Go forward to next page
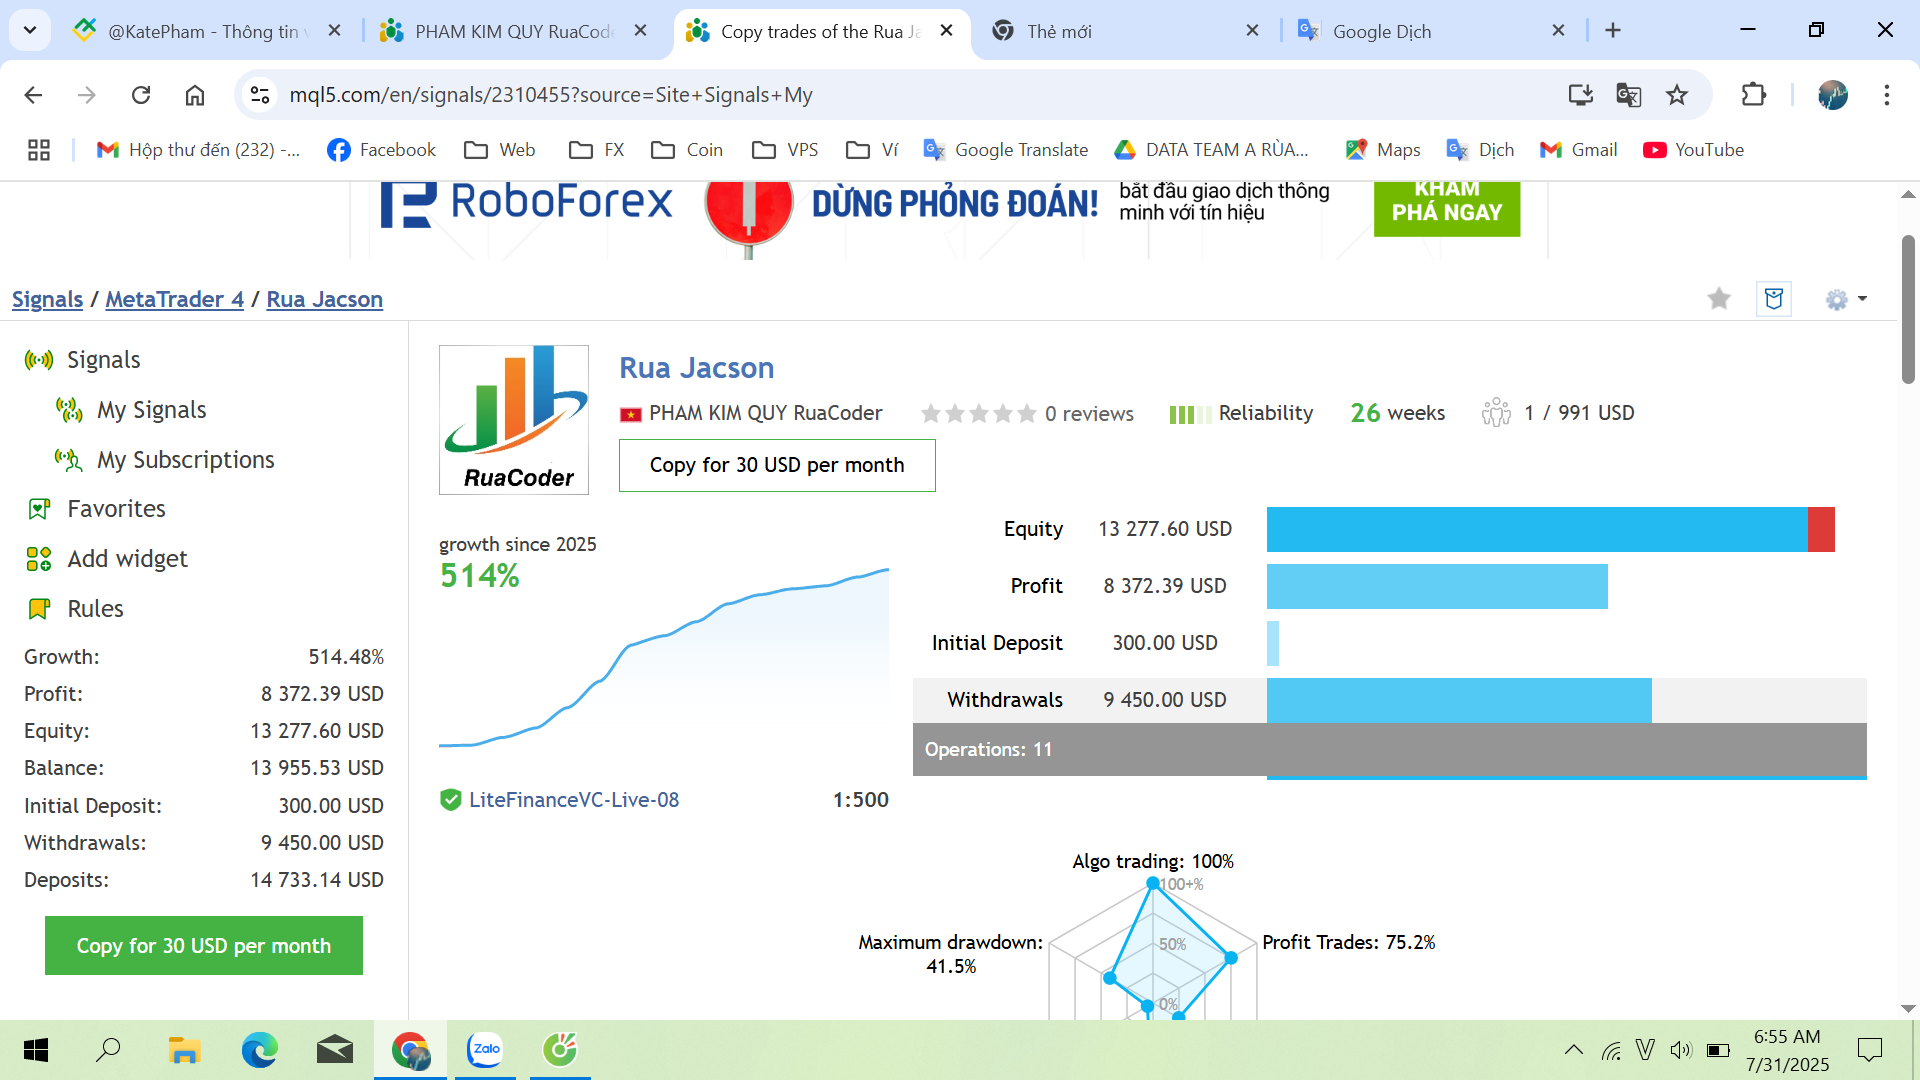This screenshot has width=1920, height=1080. click(87, 95)
